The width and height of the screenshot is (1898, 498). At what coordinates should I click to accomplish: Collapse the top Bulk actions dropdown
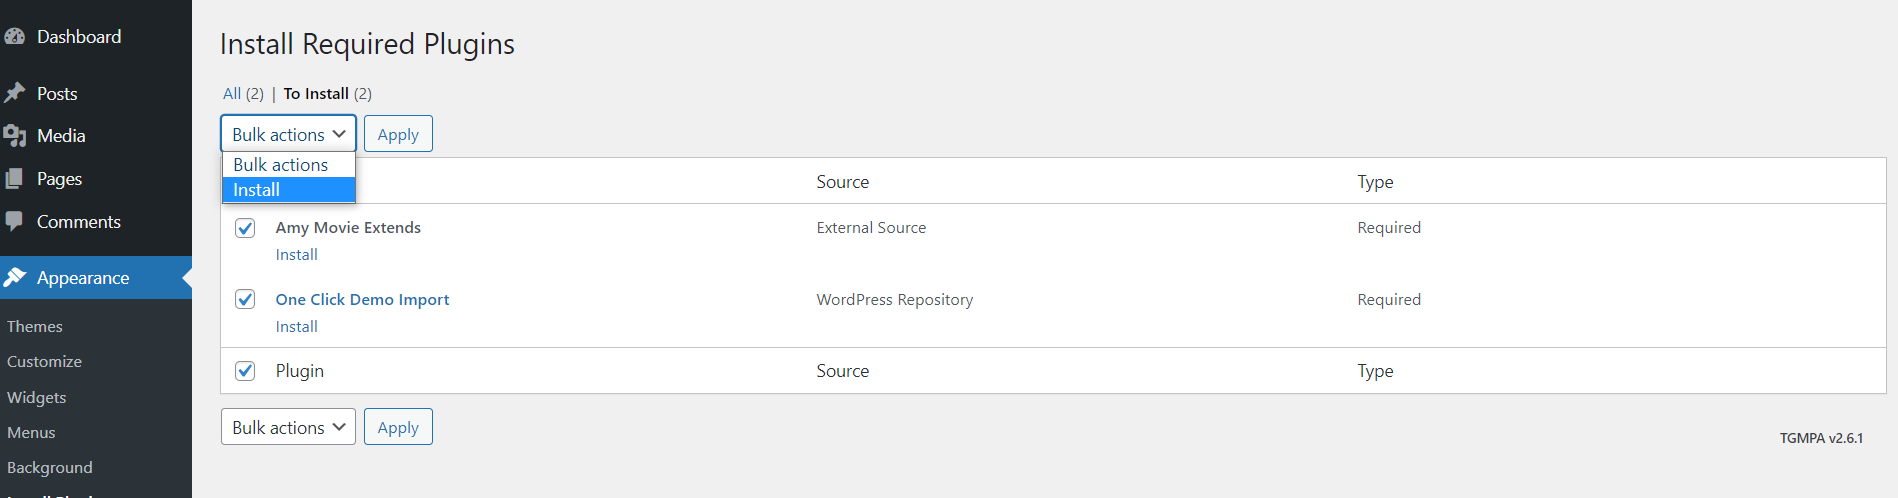click(288, 134)
